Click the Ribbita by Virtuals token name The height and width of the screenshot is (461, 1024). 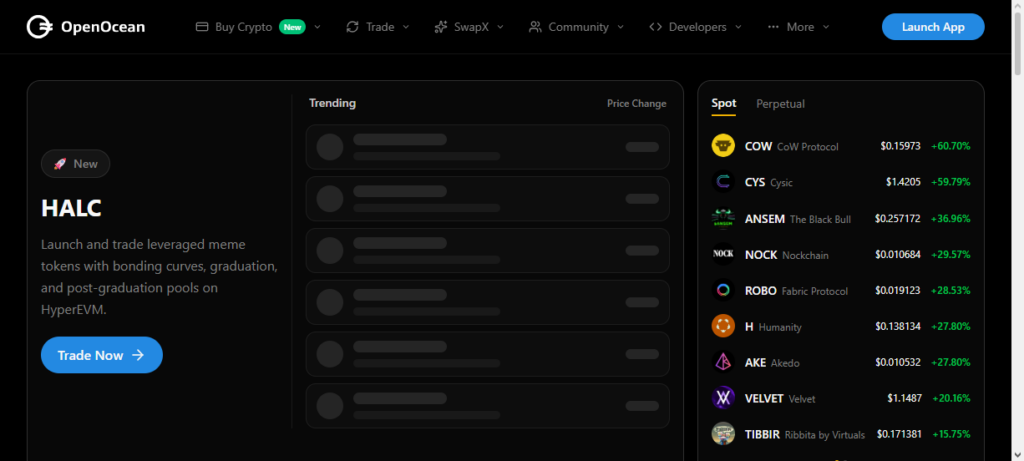825,435
